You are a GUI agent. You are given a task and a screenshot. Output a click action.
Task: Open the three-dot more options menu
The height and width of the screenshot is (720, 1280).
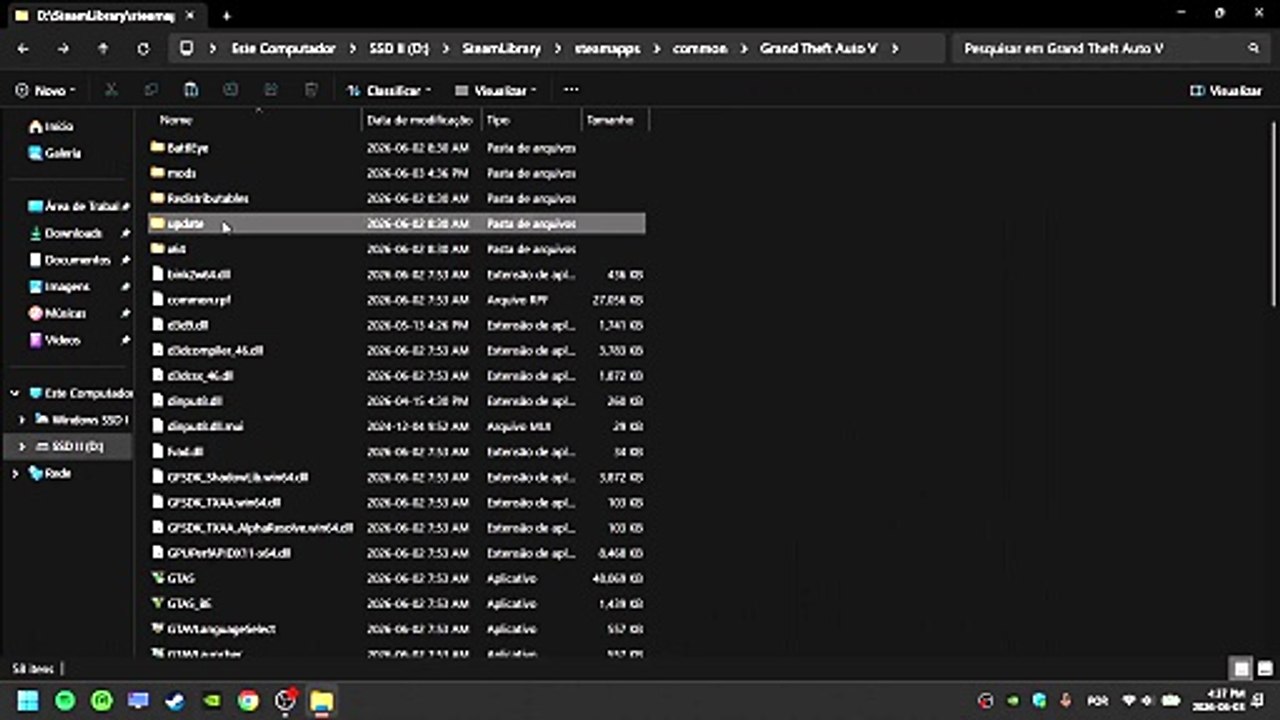pos(571,90)
